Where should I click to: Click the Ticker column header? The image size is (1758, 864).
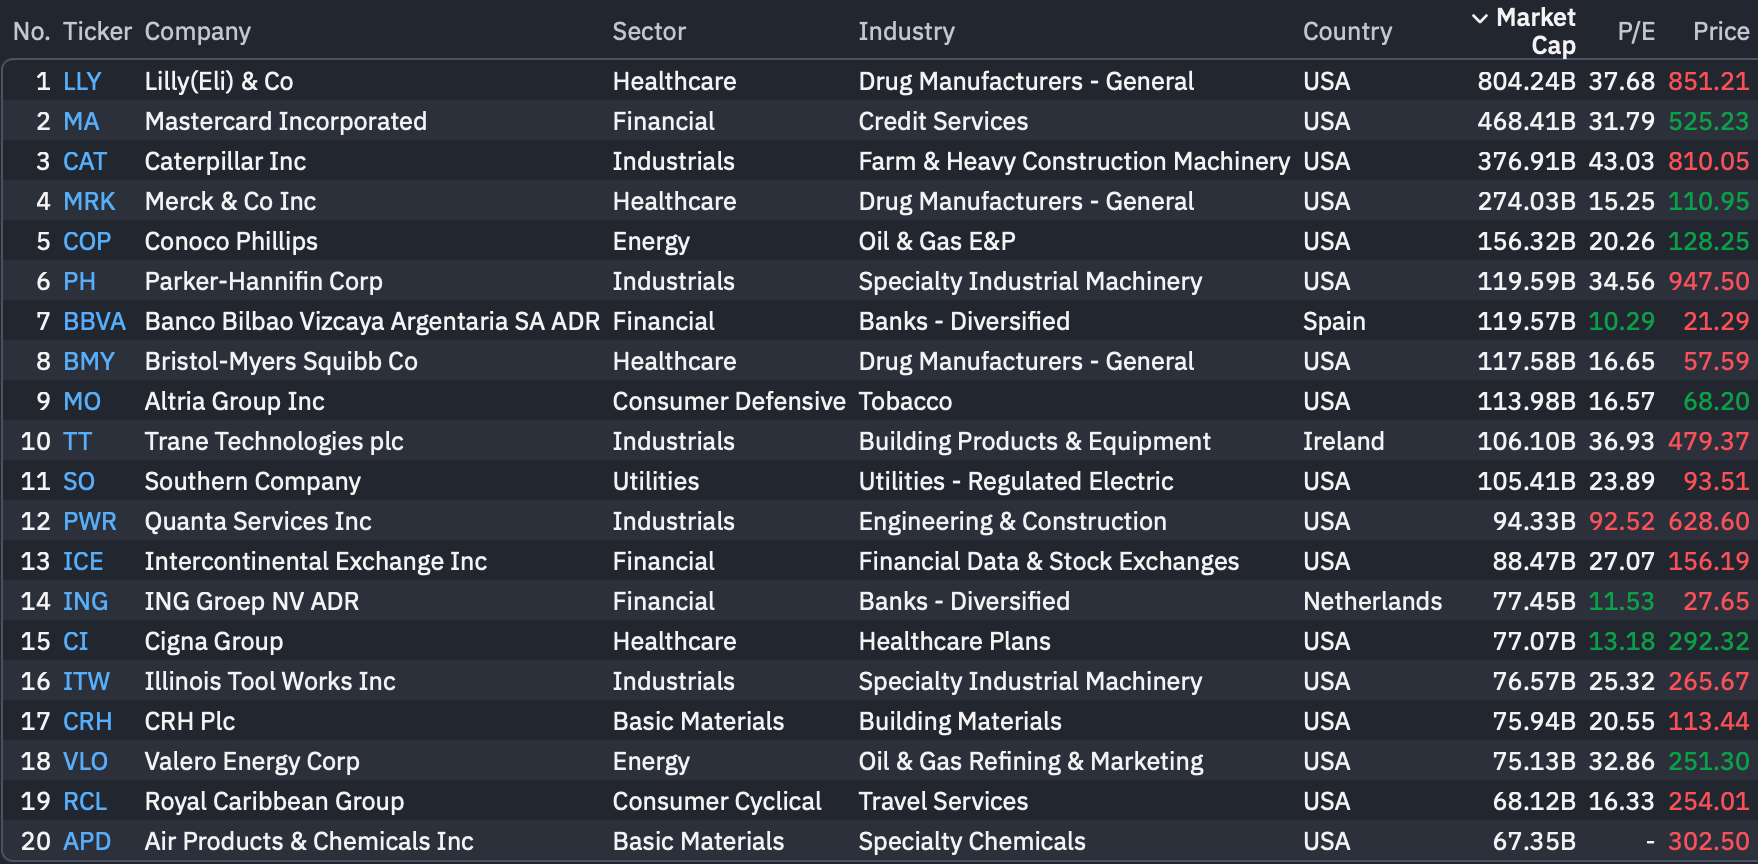click(x=97, y=31)
